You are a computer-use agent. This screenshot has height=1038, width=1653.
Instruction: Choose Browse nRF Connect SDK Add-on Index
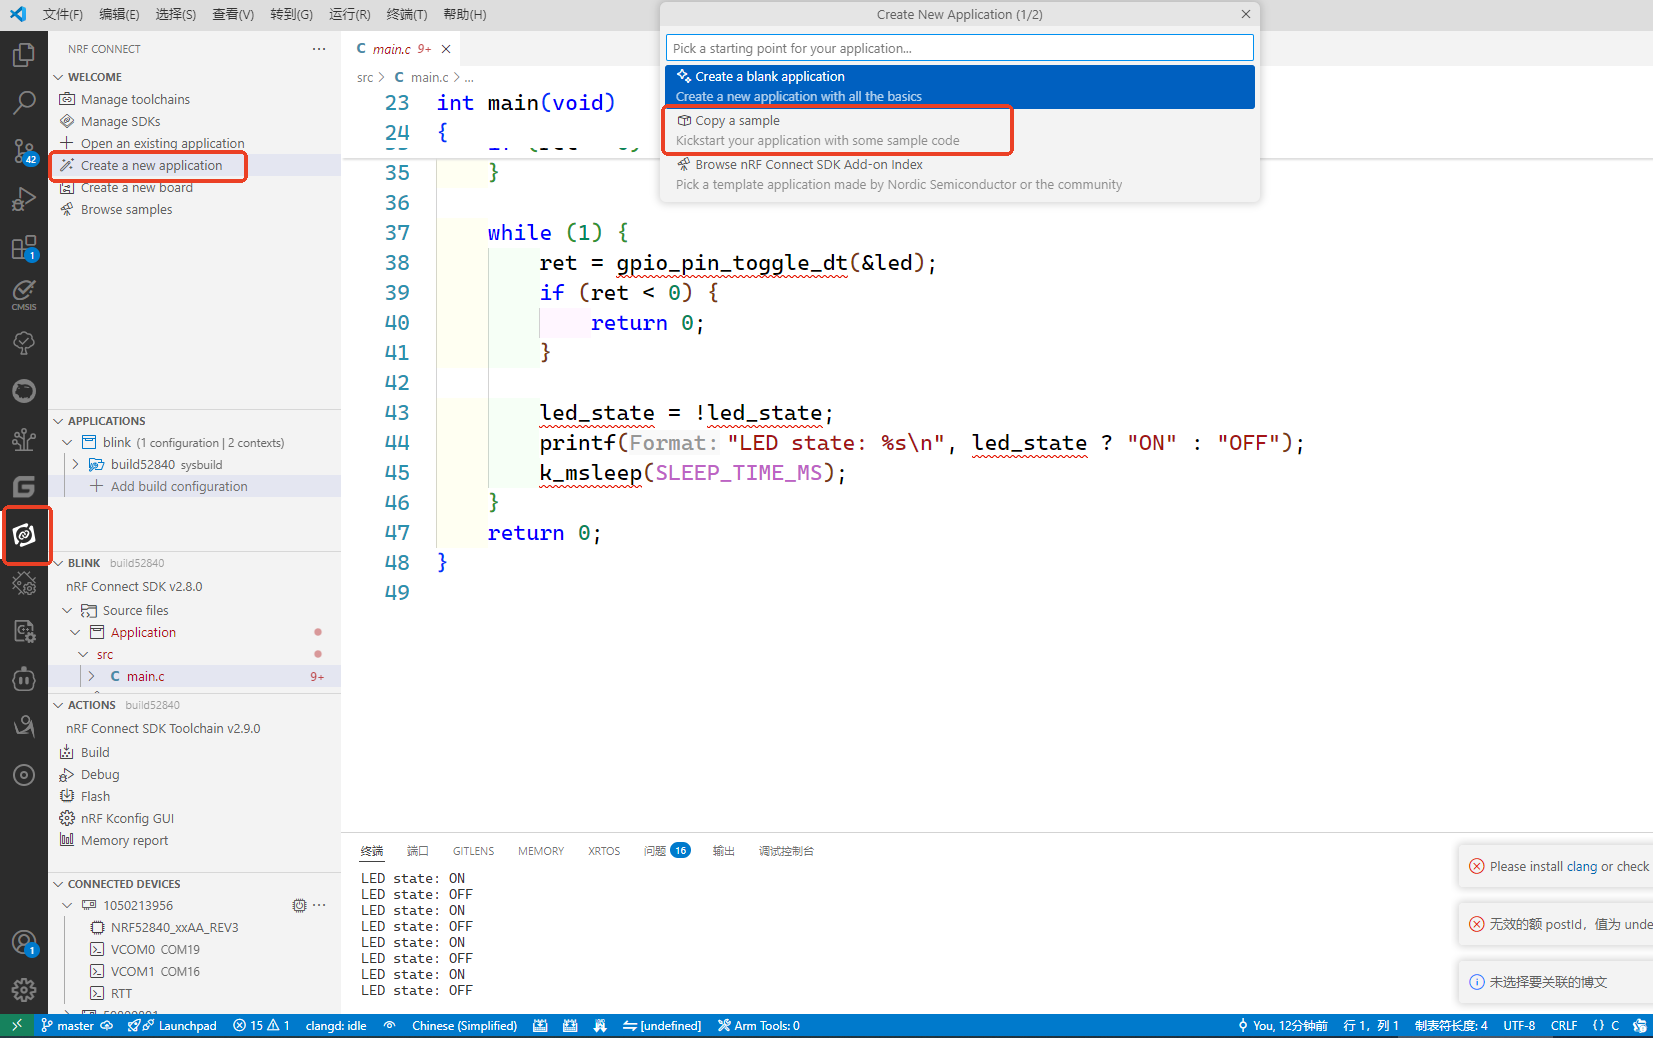(960, 175)
